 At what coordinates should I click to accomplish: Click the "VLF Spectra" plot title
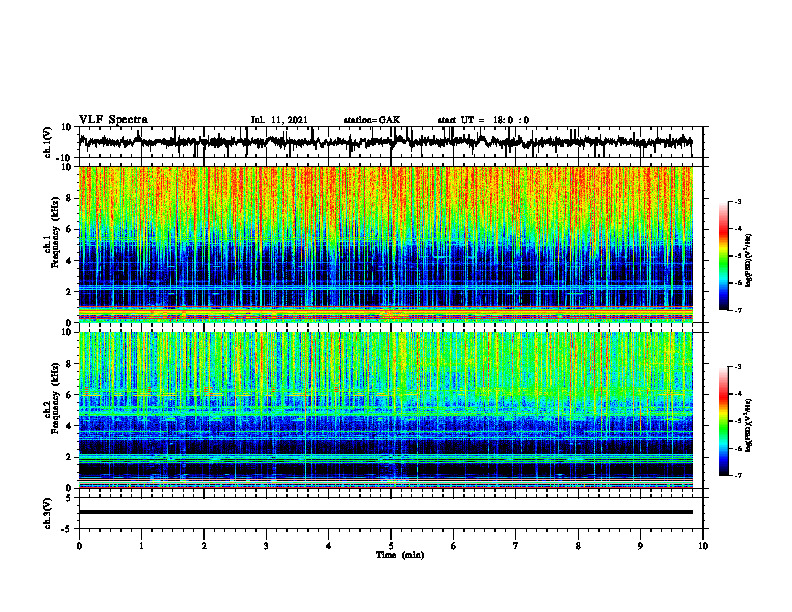click(x=113, y=120)
